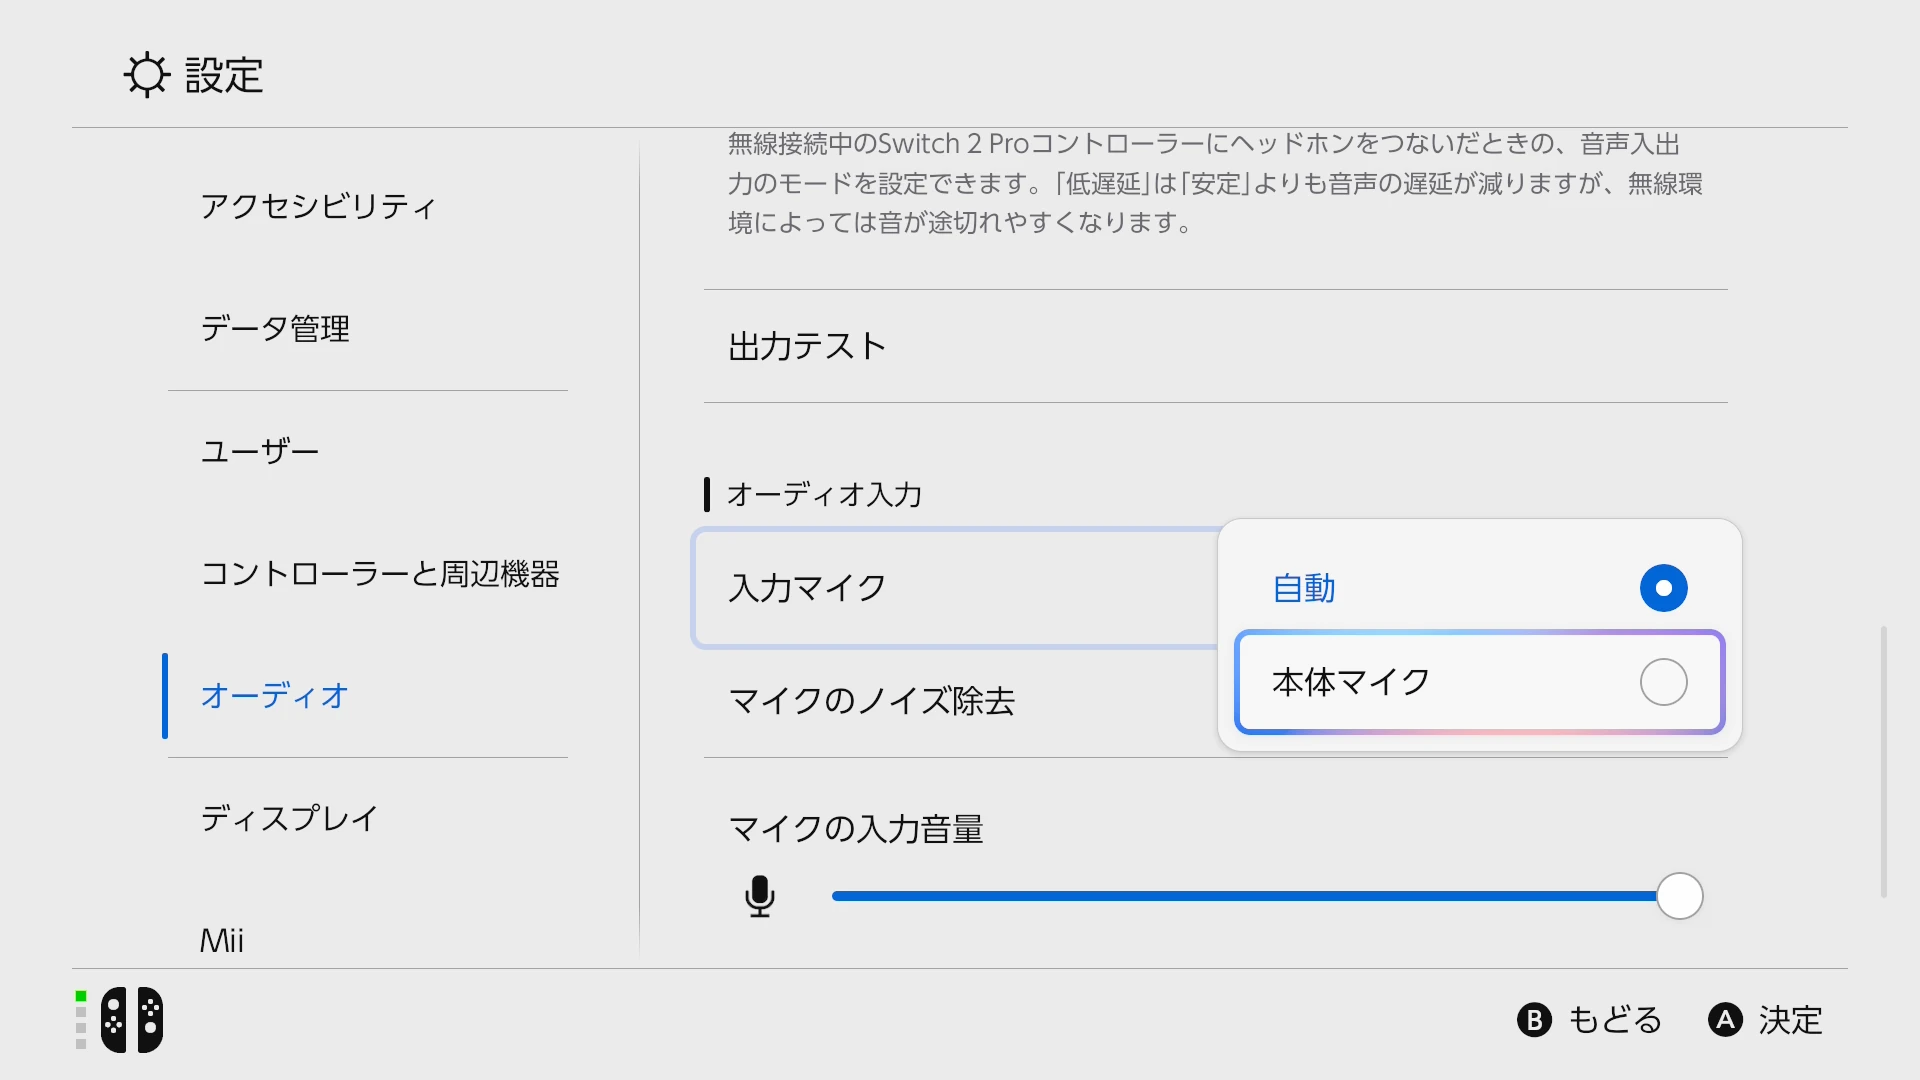The width and height of the screenshot is (1920, 1080).
Task: Click the Joy-Con controller icon
Action: click(x=132, y=1020)
